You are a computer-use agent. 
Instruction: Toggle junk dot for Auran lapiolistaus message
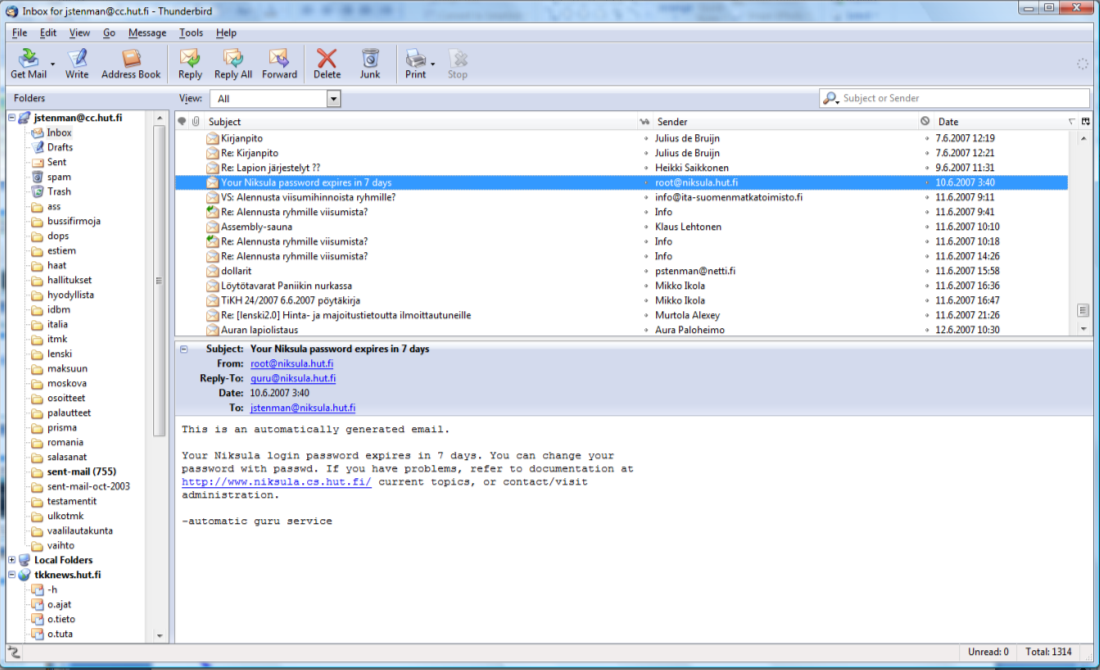coord(927,330)
